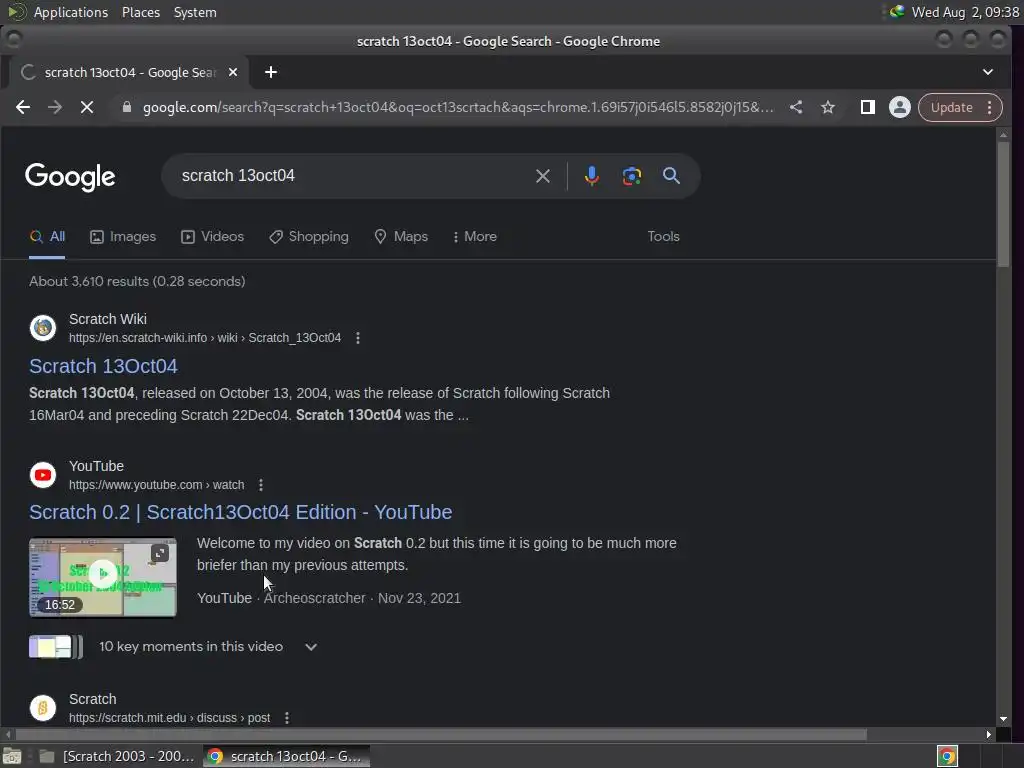Image resolution: width=1024 pixels, height=768 pixels.
Task: Open a new Chrome tab
Action: coord(270,72)
